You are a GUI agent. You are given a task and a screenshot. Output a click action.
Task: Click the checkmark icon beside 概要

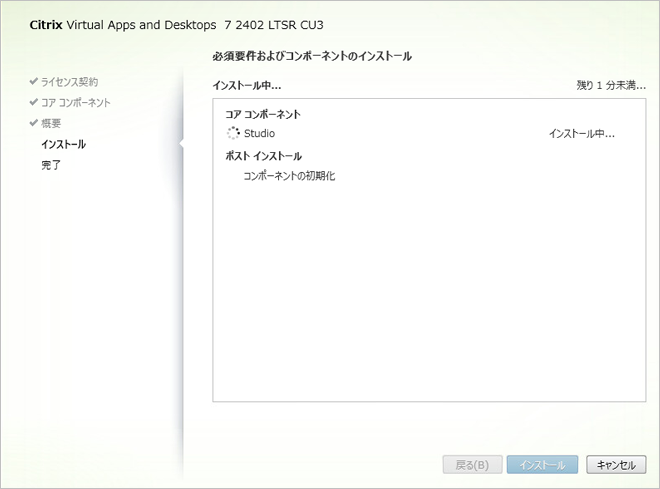click(x=34, y=123)
